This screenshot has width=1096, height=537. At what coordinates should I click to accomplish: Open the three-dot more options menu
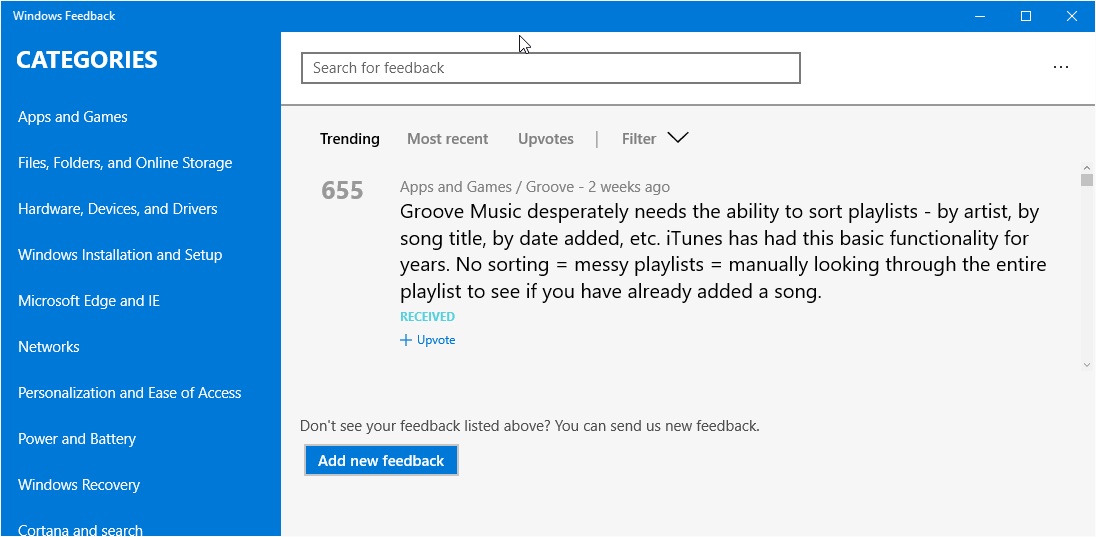pyautogui.click(x=1060, y=68)
